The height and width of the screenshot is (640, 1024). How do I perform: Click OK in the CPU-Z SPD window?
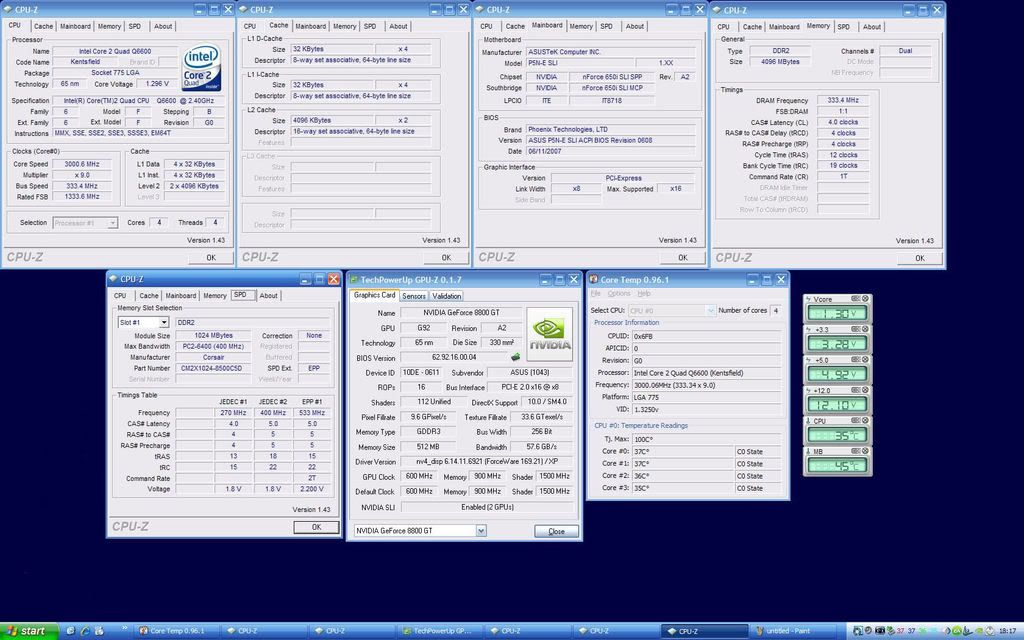click(316, 527)
